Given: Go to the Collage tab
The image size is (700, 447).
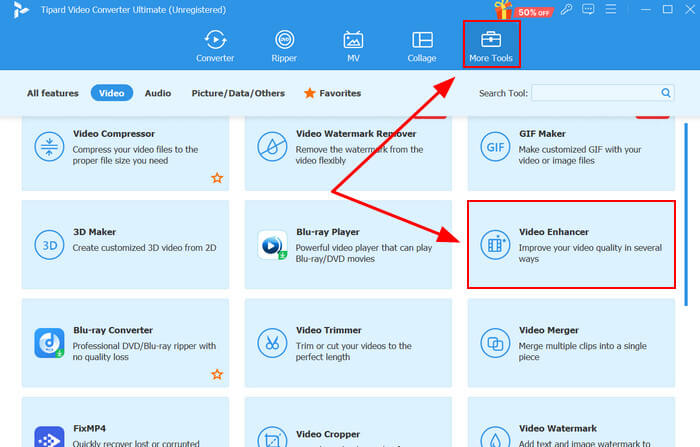Looking at the screenshot, I should pyautogui.click(x=422, y=46).
